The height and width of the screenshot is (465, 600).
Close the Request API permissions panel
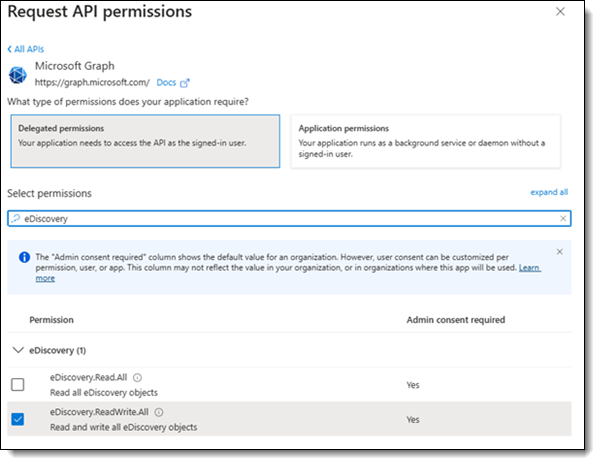click(x=560, y=12)
